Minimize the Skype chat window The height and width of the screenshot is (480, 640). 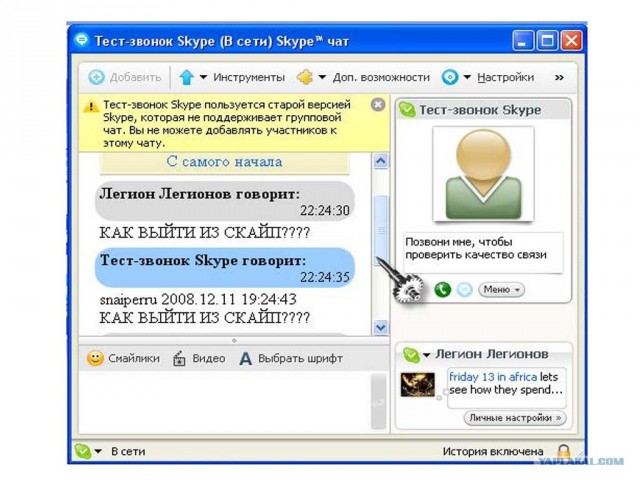pyautogui.click(x=523, y=40)
